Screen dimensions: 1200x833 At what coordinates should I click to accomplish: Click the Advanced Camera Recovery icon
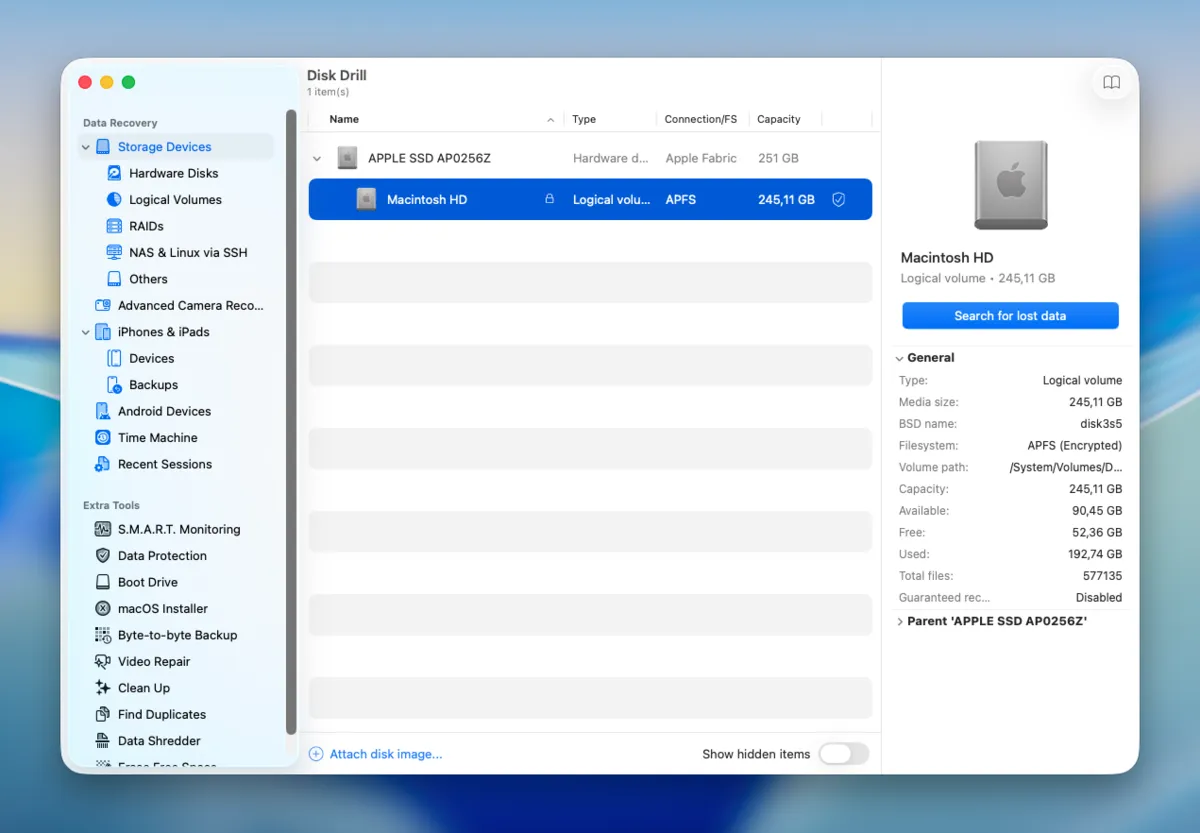tap(103, 306)
